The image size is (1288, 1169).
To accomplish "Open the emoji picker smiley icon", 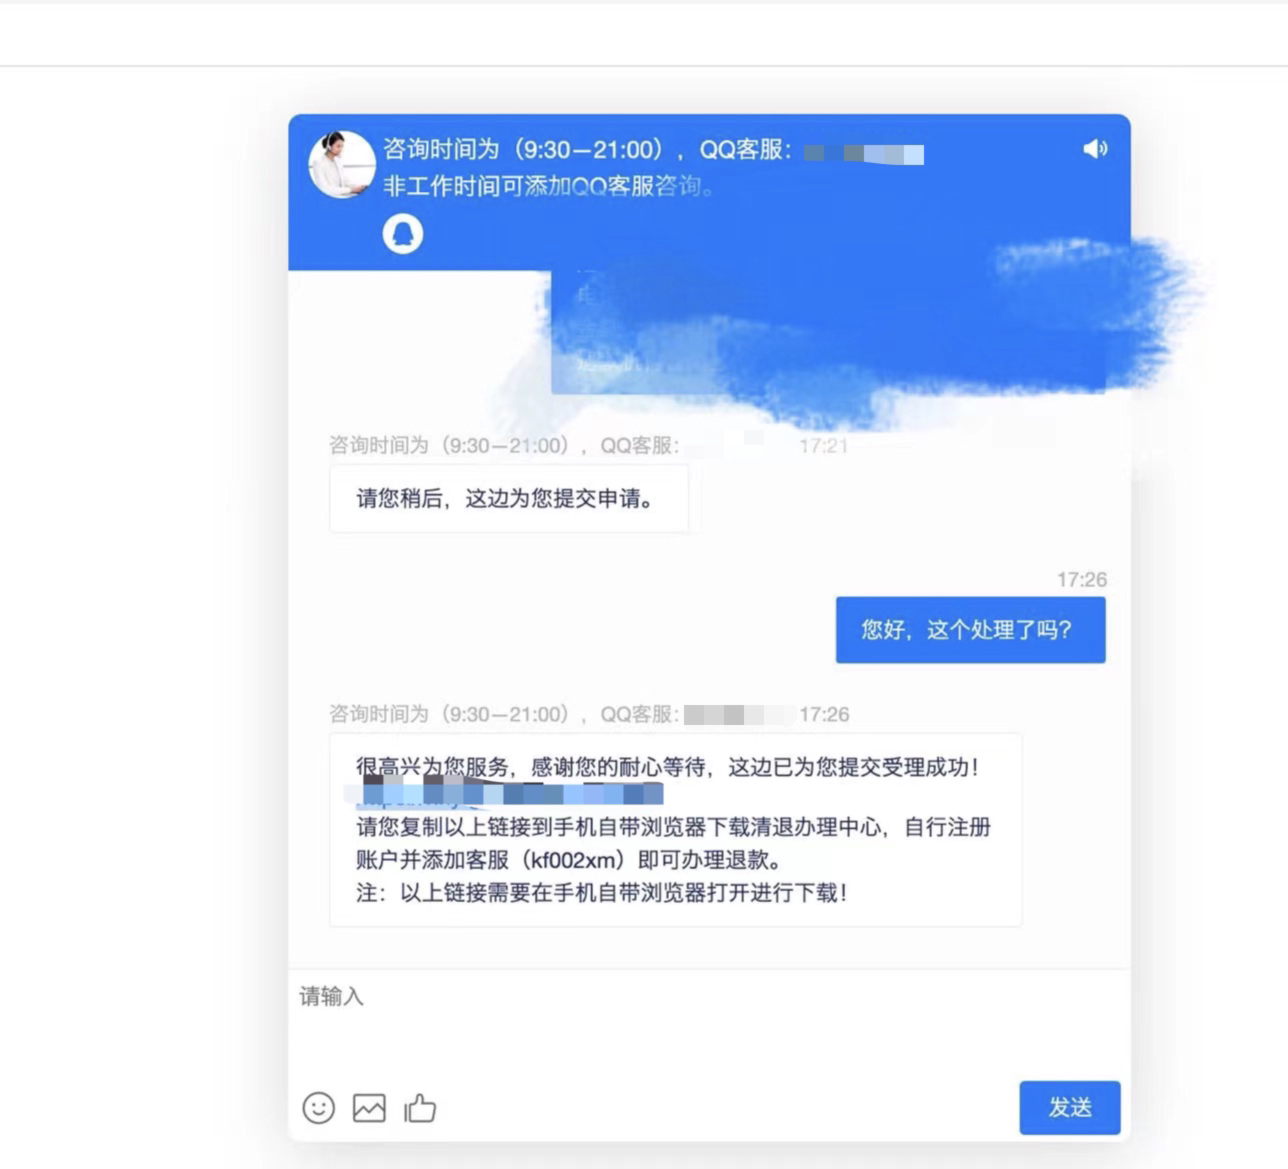I will (318, 1107).
